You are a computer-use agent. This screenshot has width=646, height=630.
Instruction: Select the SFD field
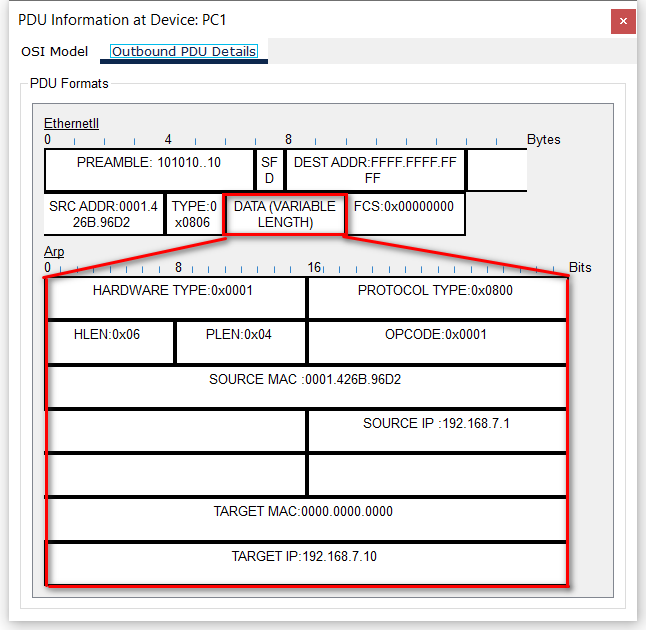(269, 170)
